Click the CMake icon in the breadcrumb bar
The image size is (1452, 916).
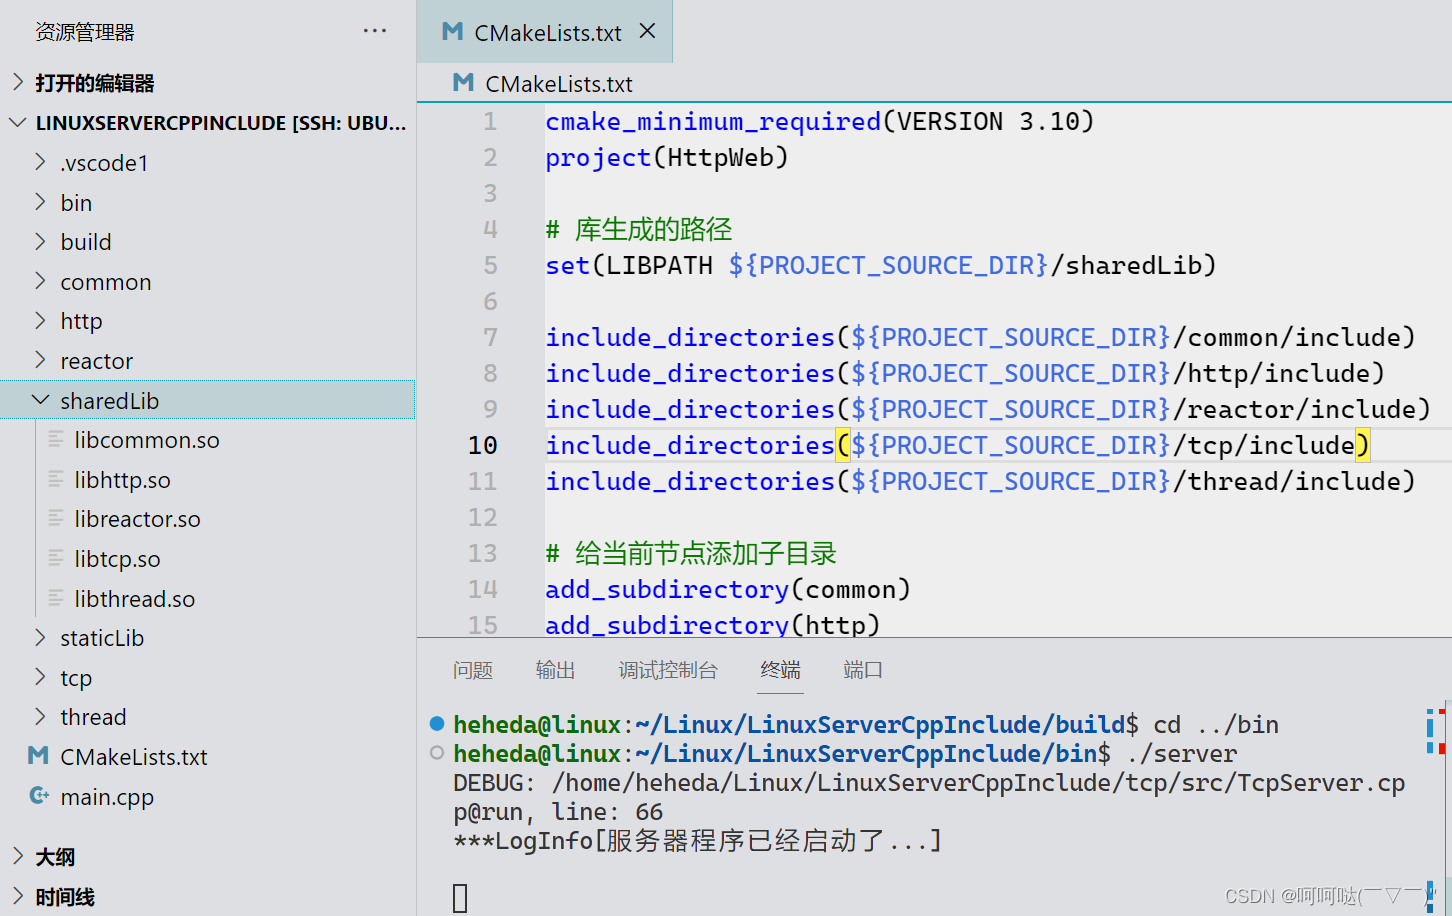463,83
